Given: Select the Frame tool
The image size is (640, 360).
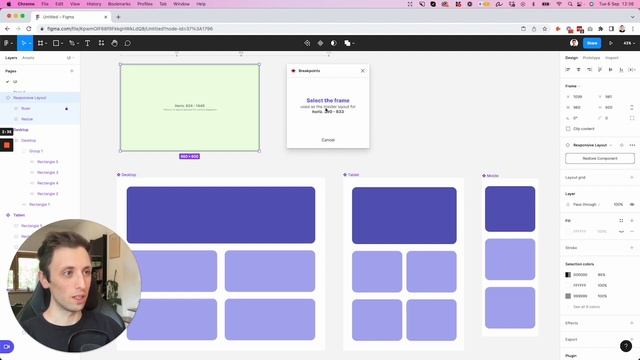Looking at the screenshot, I should 40,43.
